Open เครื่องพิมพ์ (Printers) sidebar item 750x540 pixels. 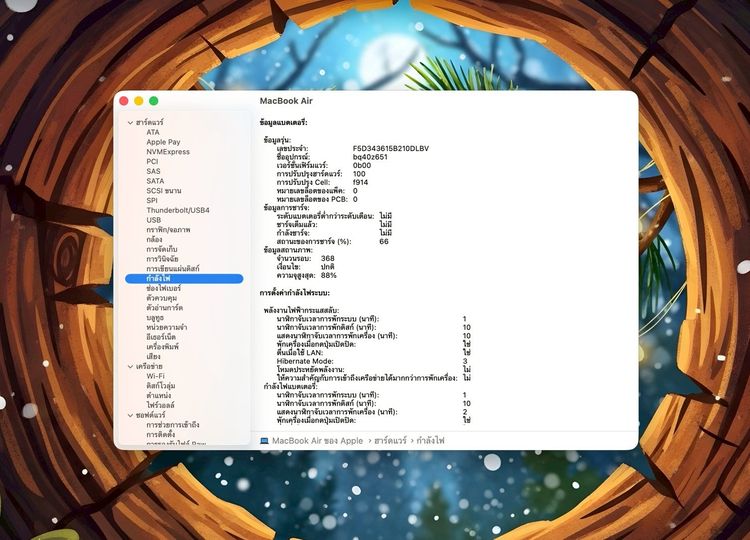pos(164,346)
